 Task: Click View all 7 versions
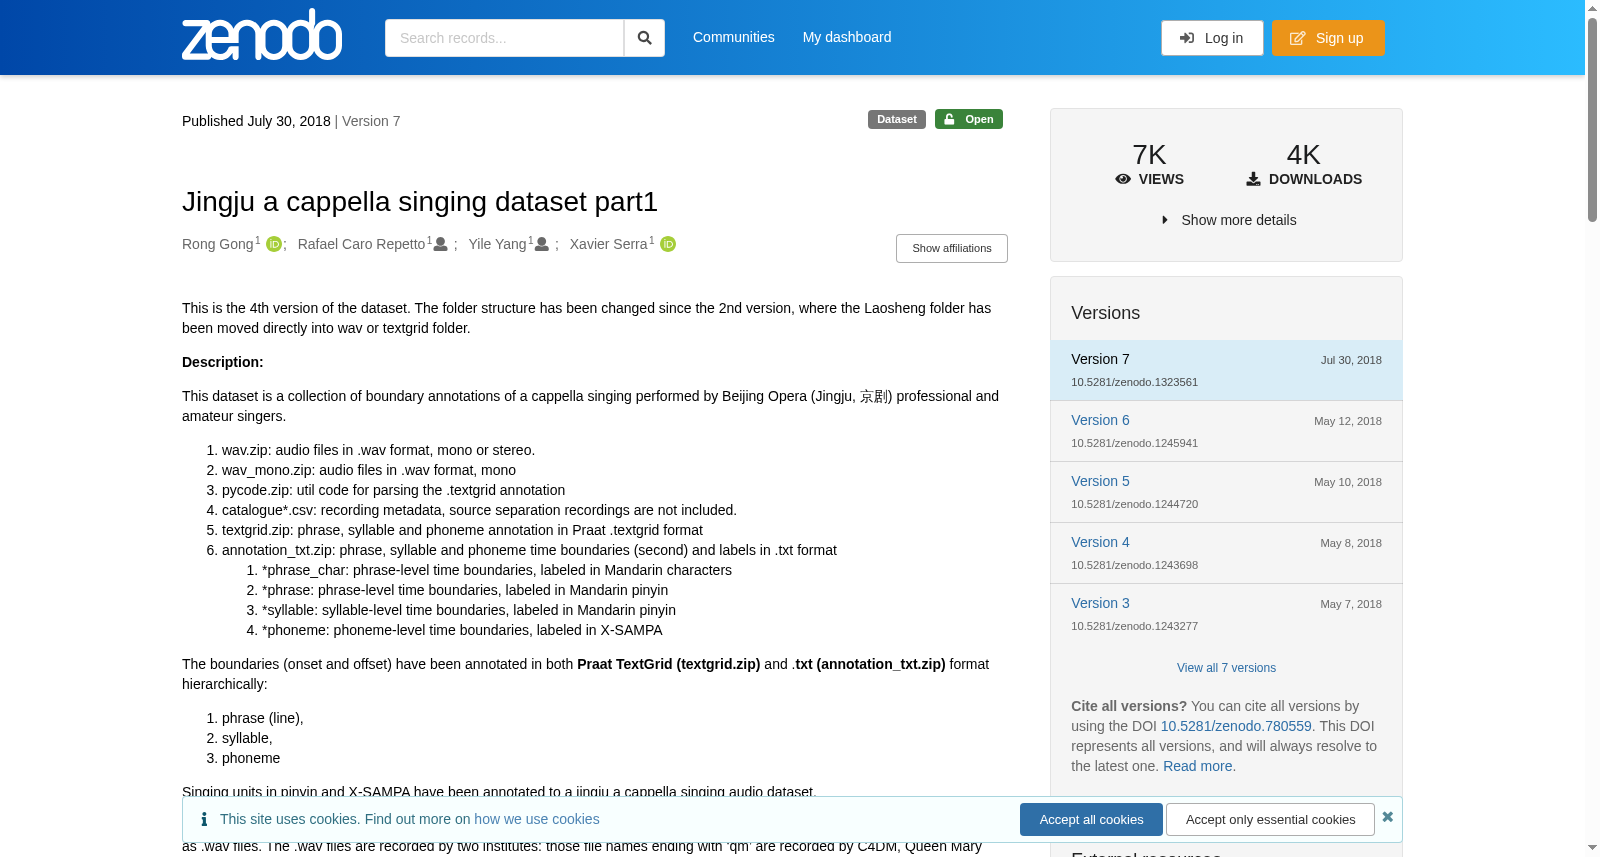(x=1226, y=668)
